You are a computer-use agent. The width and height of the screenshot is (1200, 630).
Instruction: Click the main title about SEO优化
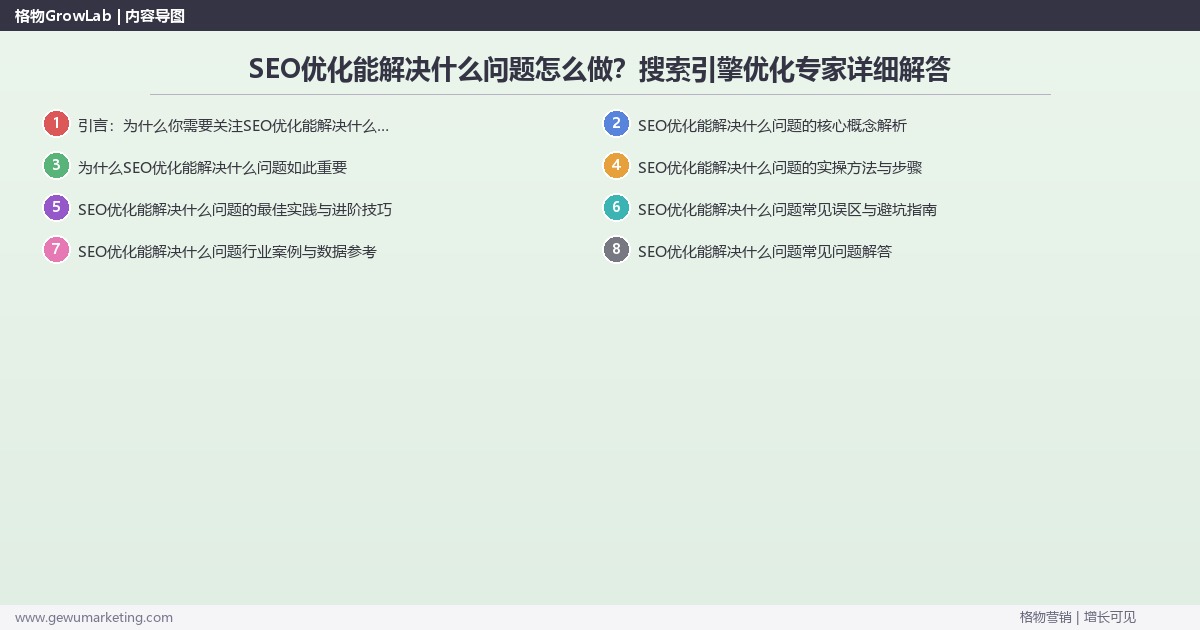[600, 69]
